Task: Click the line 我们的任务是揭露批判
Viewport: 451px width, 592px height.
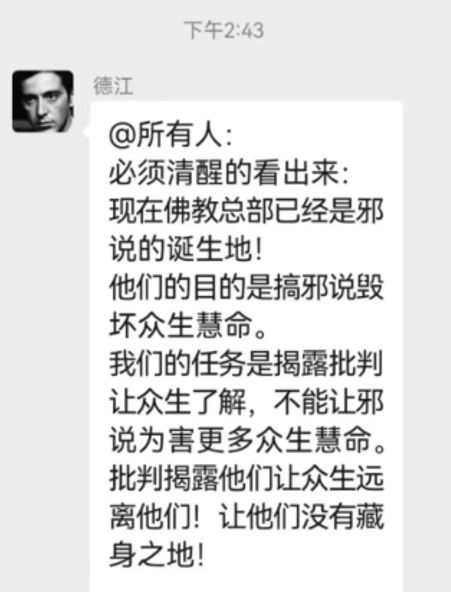Action: click(x=246, y=364)
